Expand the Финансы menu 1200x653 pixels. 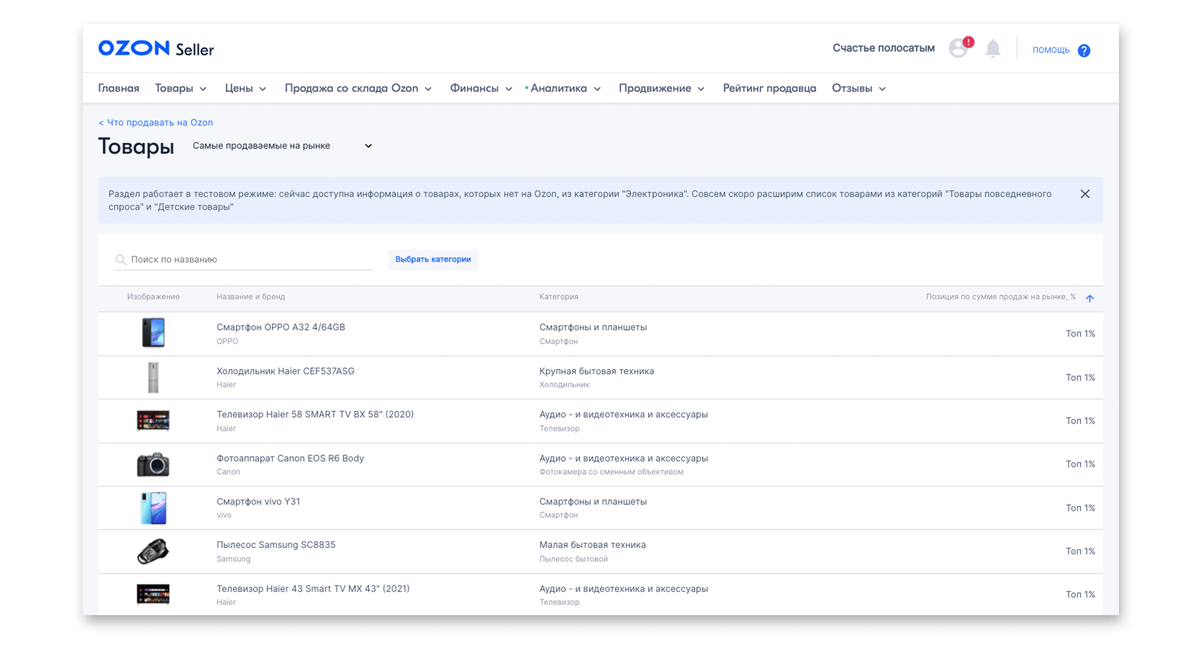481,88
